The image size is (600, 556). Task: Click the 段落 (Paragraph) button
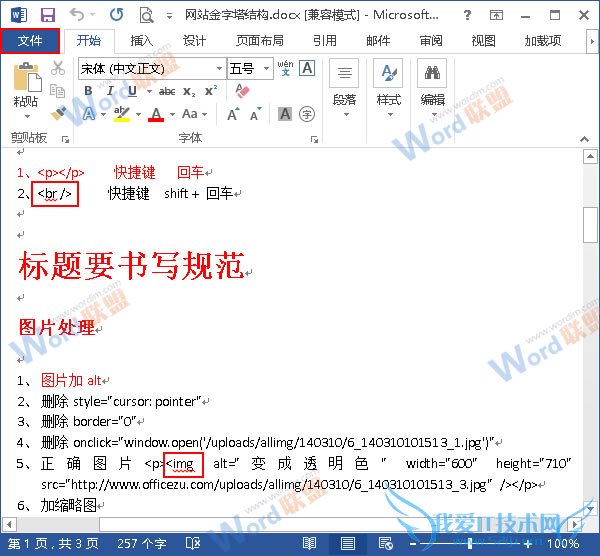[x=344, y=84]
